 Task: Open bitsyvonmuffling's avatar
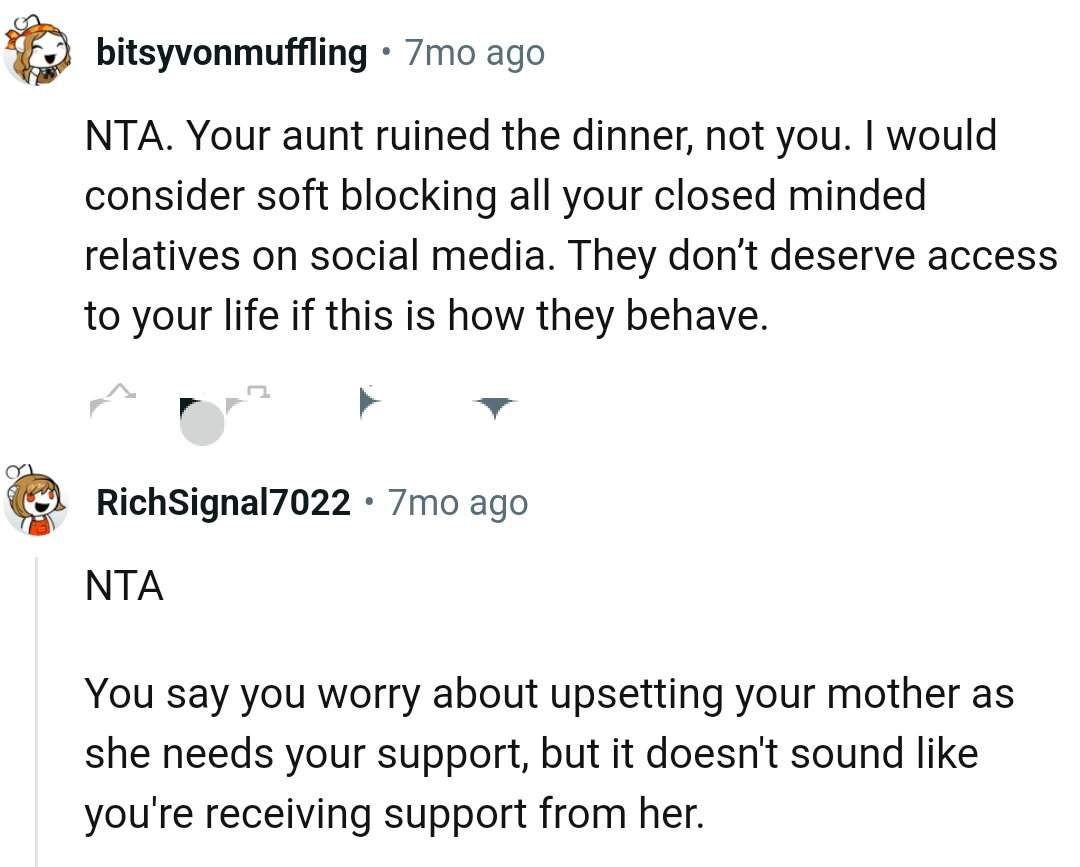tap(38, 48)
